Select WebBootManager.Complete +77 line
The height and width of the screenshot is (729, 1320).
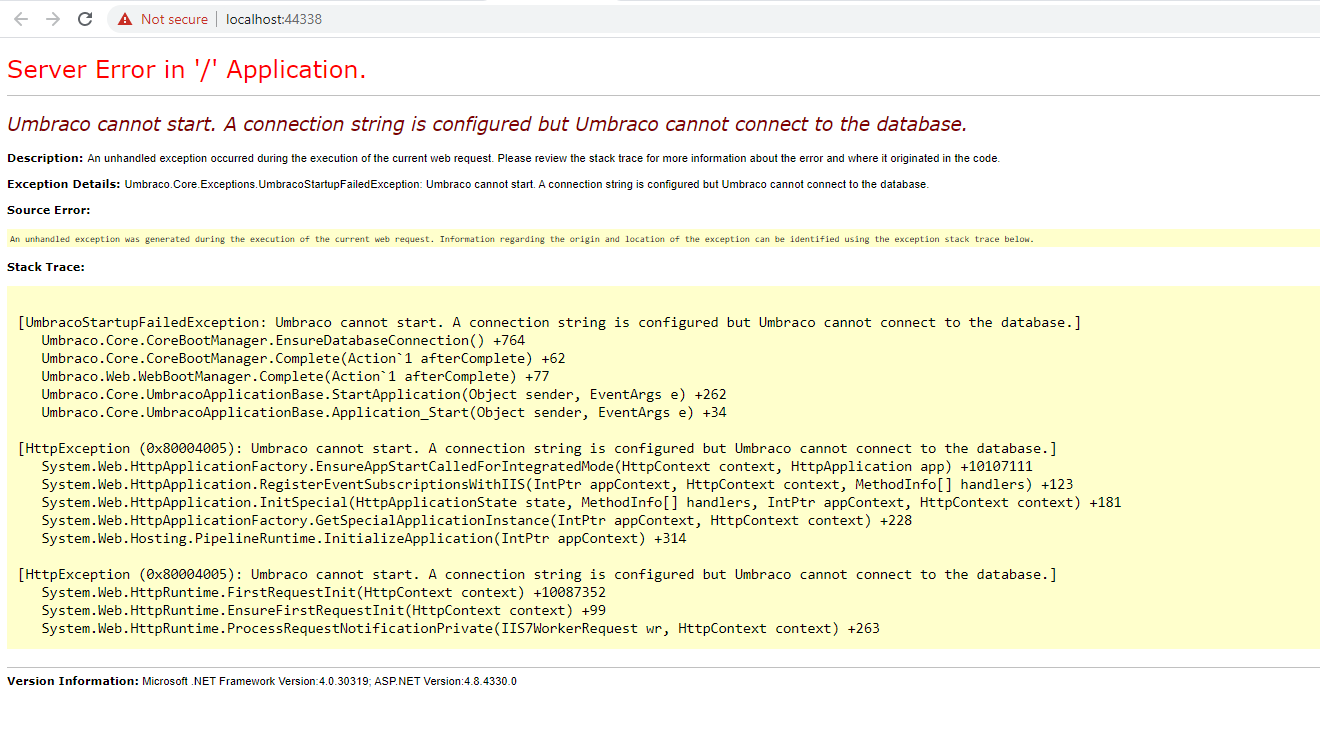(295, 376)
